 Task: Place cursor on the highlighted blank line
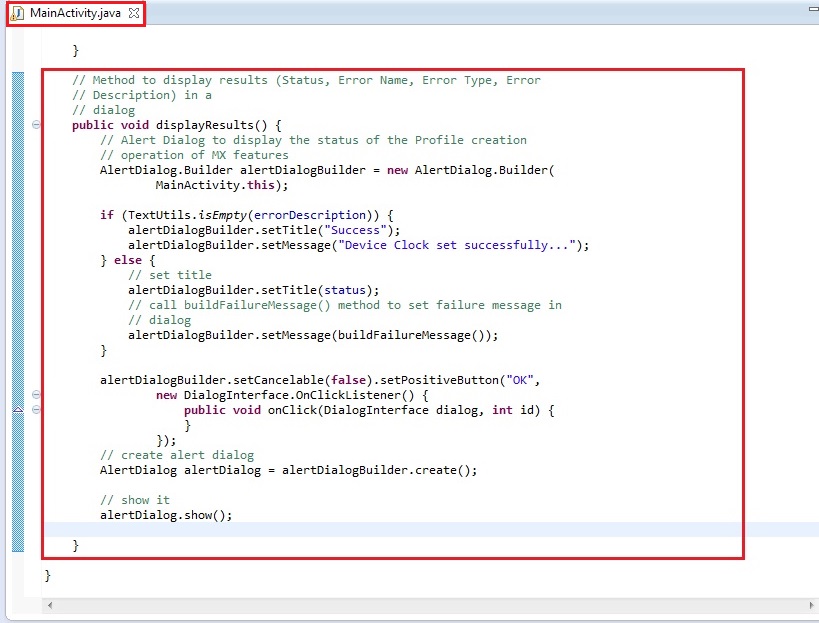400,530
